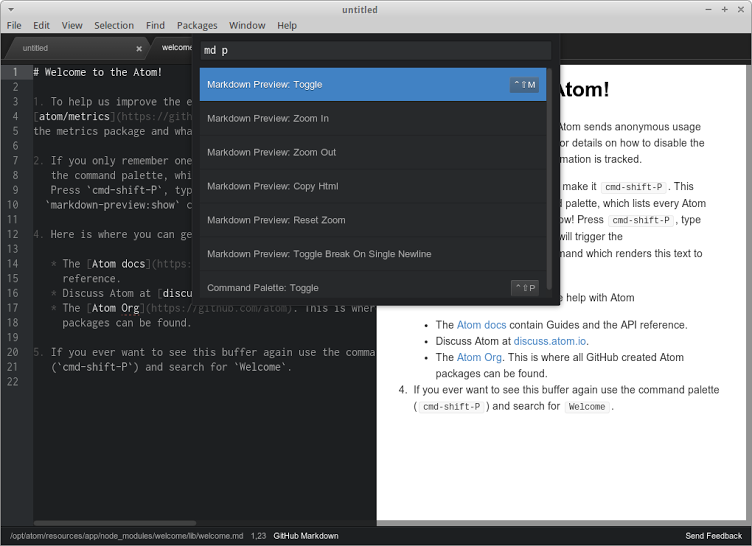Open the Window menu
Image resolution: width=752 pixels, height=546 pixels.
(247, 25)
